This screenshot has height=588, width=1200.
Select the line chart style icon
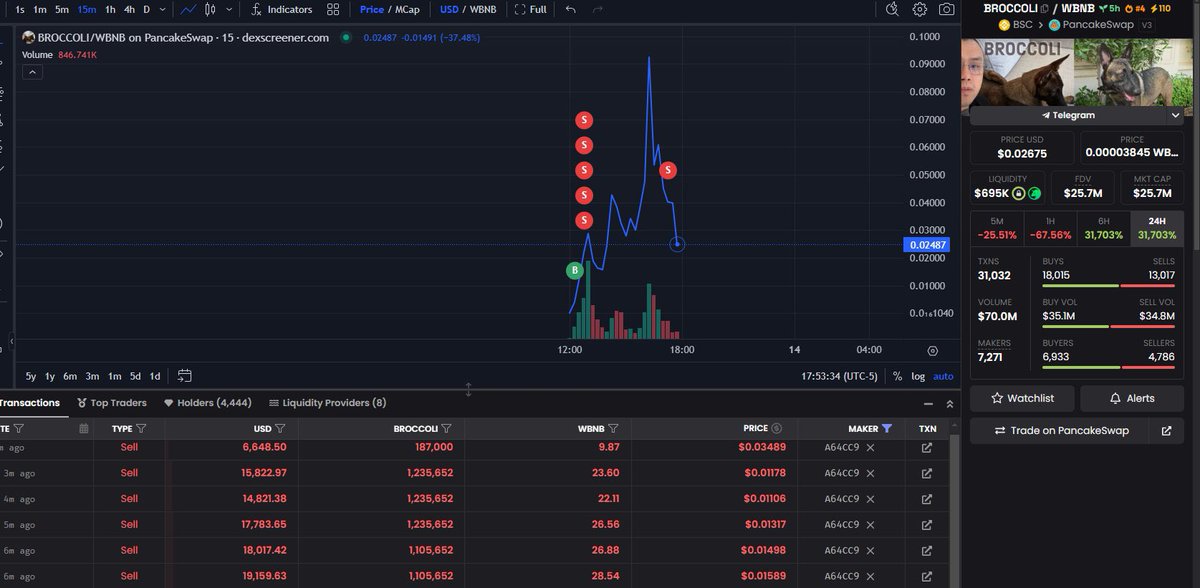[188, 9]
